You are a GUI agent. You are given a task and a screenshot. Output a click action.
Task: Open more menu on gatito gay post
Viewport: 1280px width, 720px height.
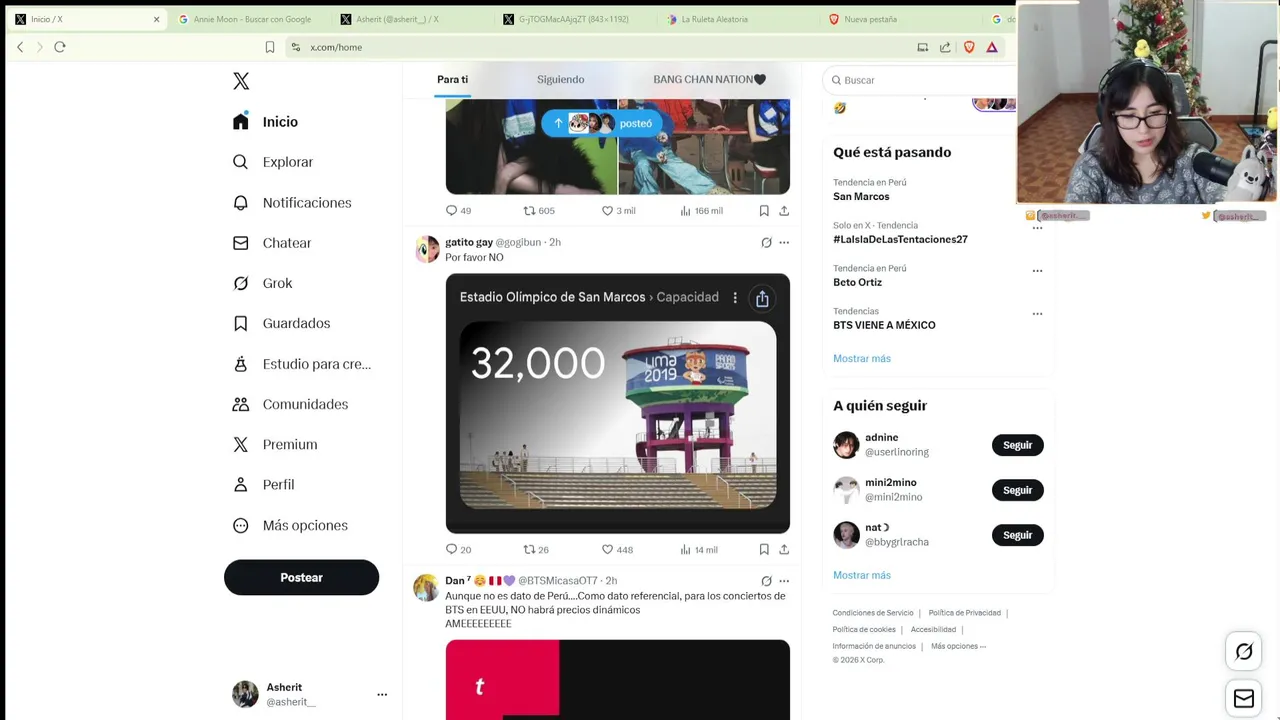(x=784, y=242)
